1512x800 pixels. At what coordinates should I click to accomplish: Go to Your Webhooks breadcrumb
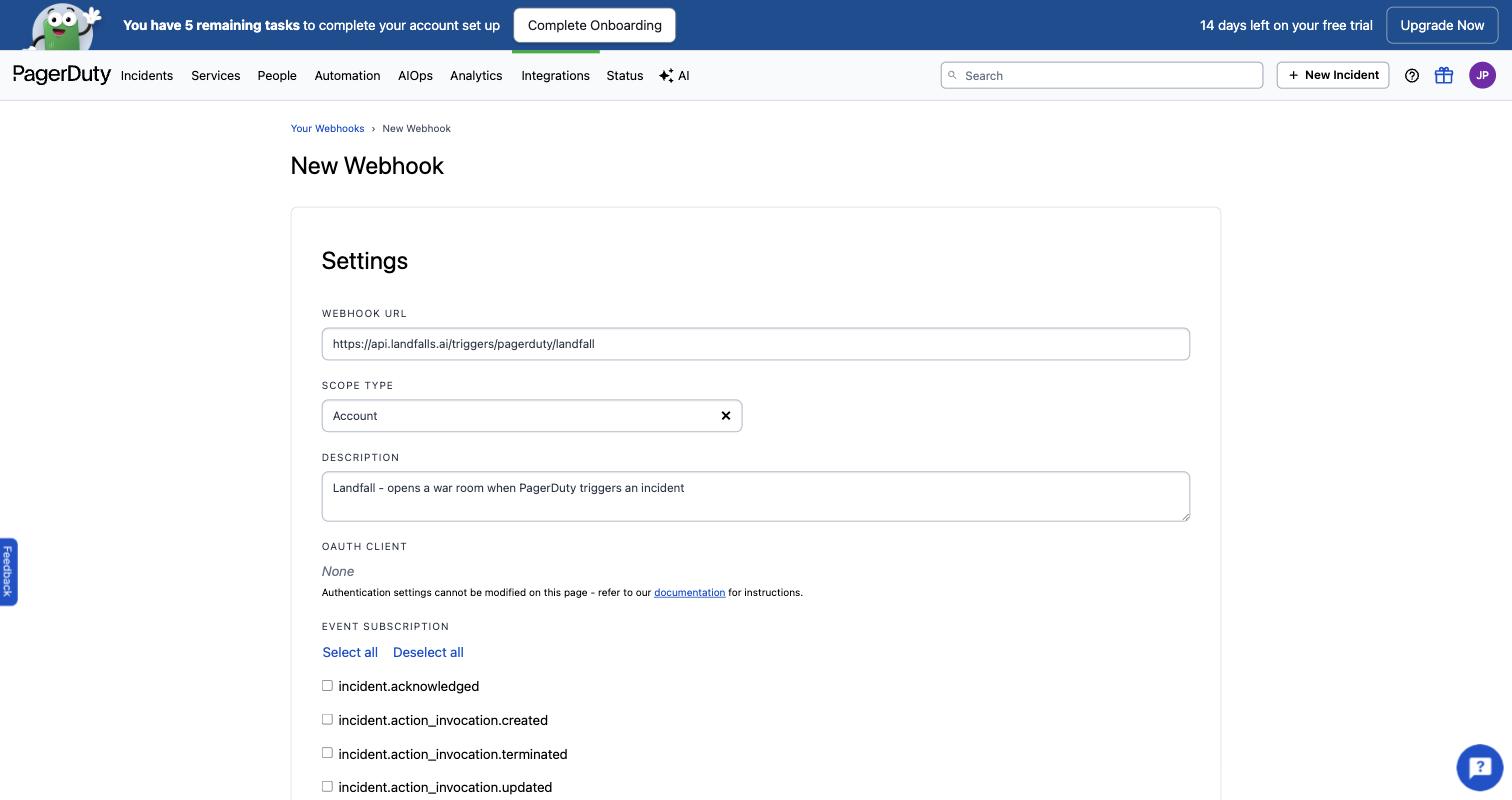click(x=327, y=129)
